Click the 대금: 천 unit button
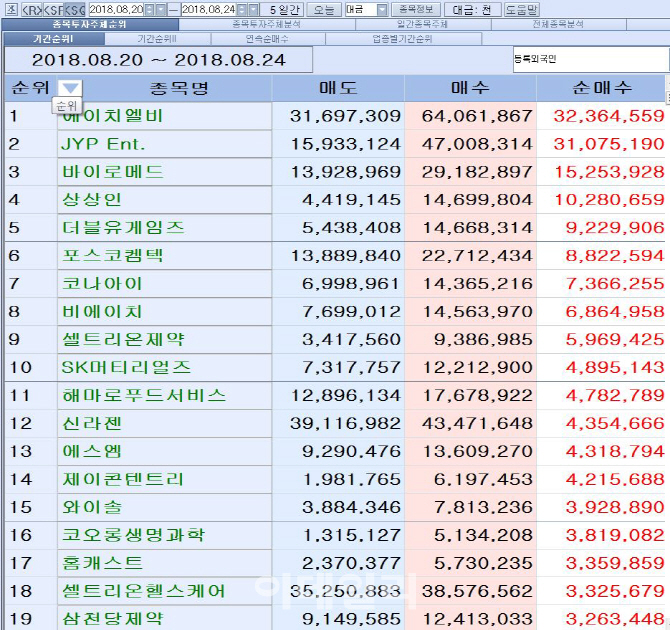This screenshot has height=630, width=670. click(x=472, y=9)
